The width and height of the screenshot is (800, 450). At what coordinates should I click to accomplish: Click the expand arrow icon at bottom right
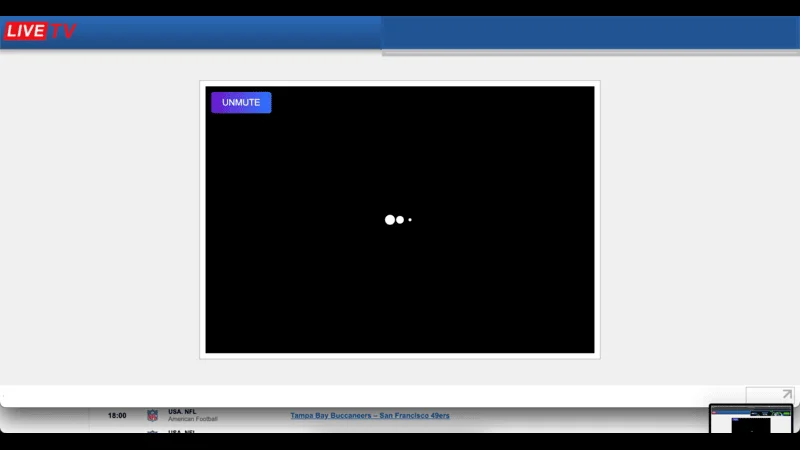(x=787, y=395)
